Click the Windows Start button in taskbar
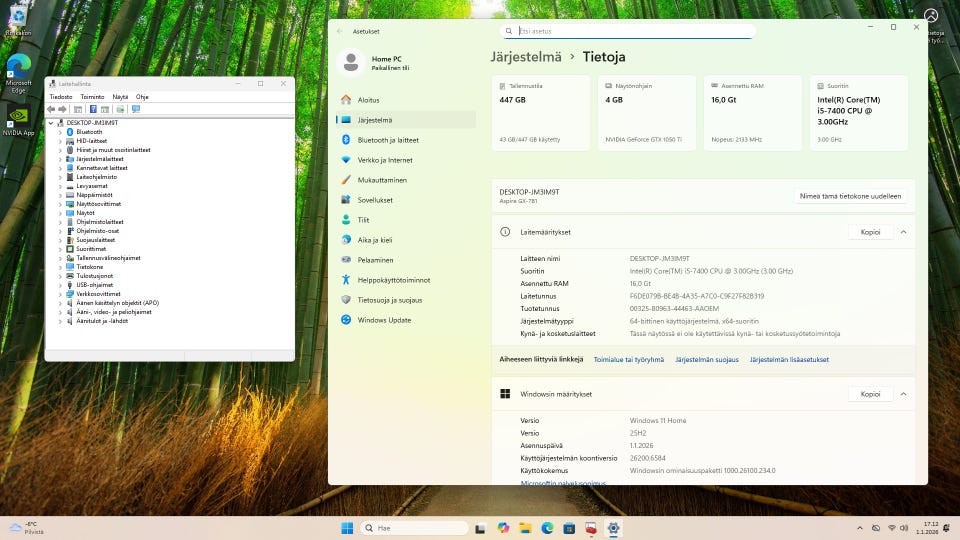 [347, 528]
